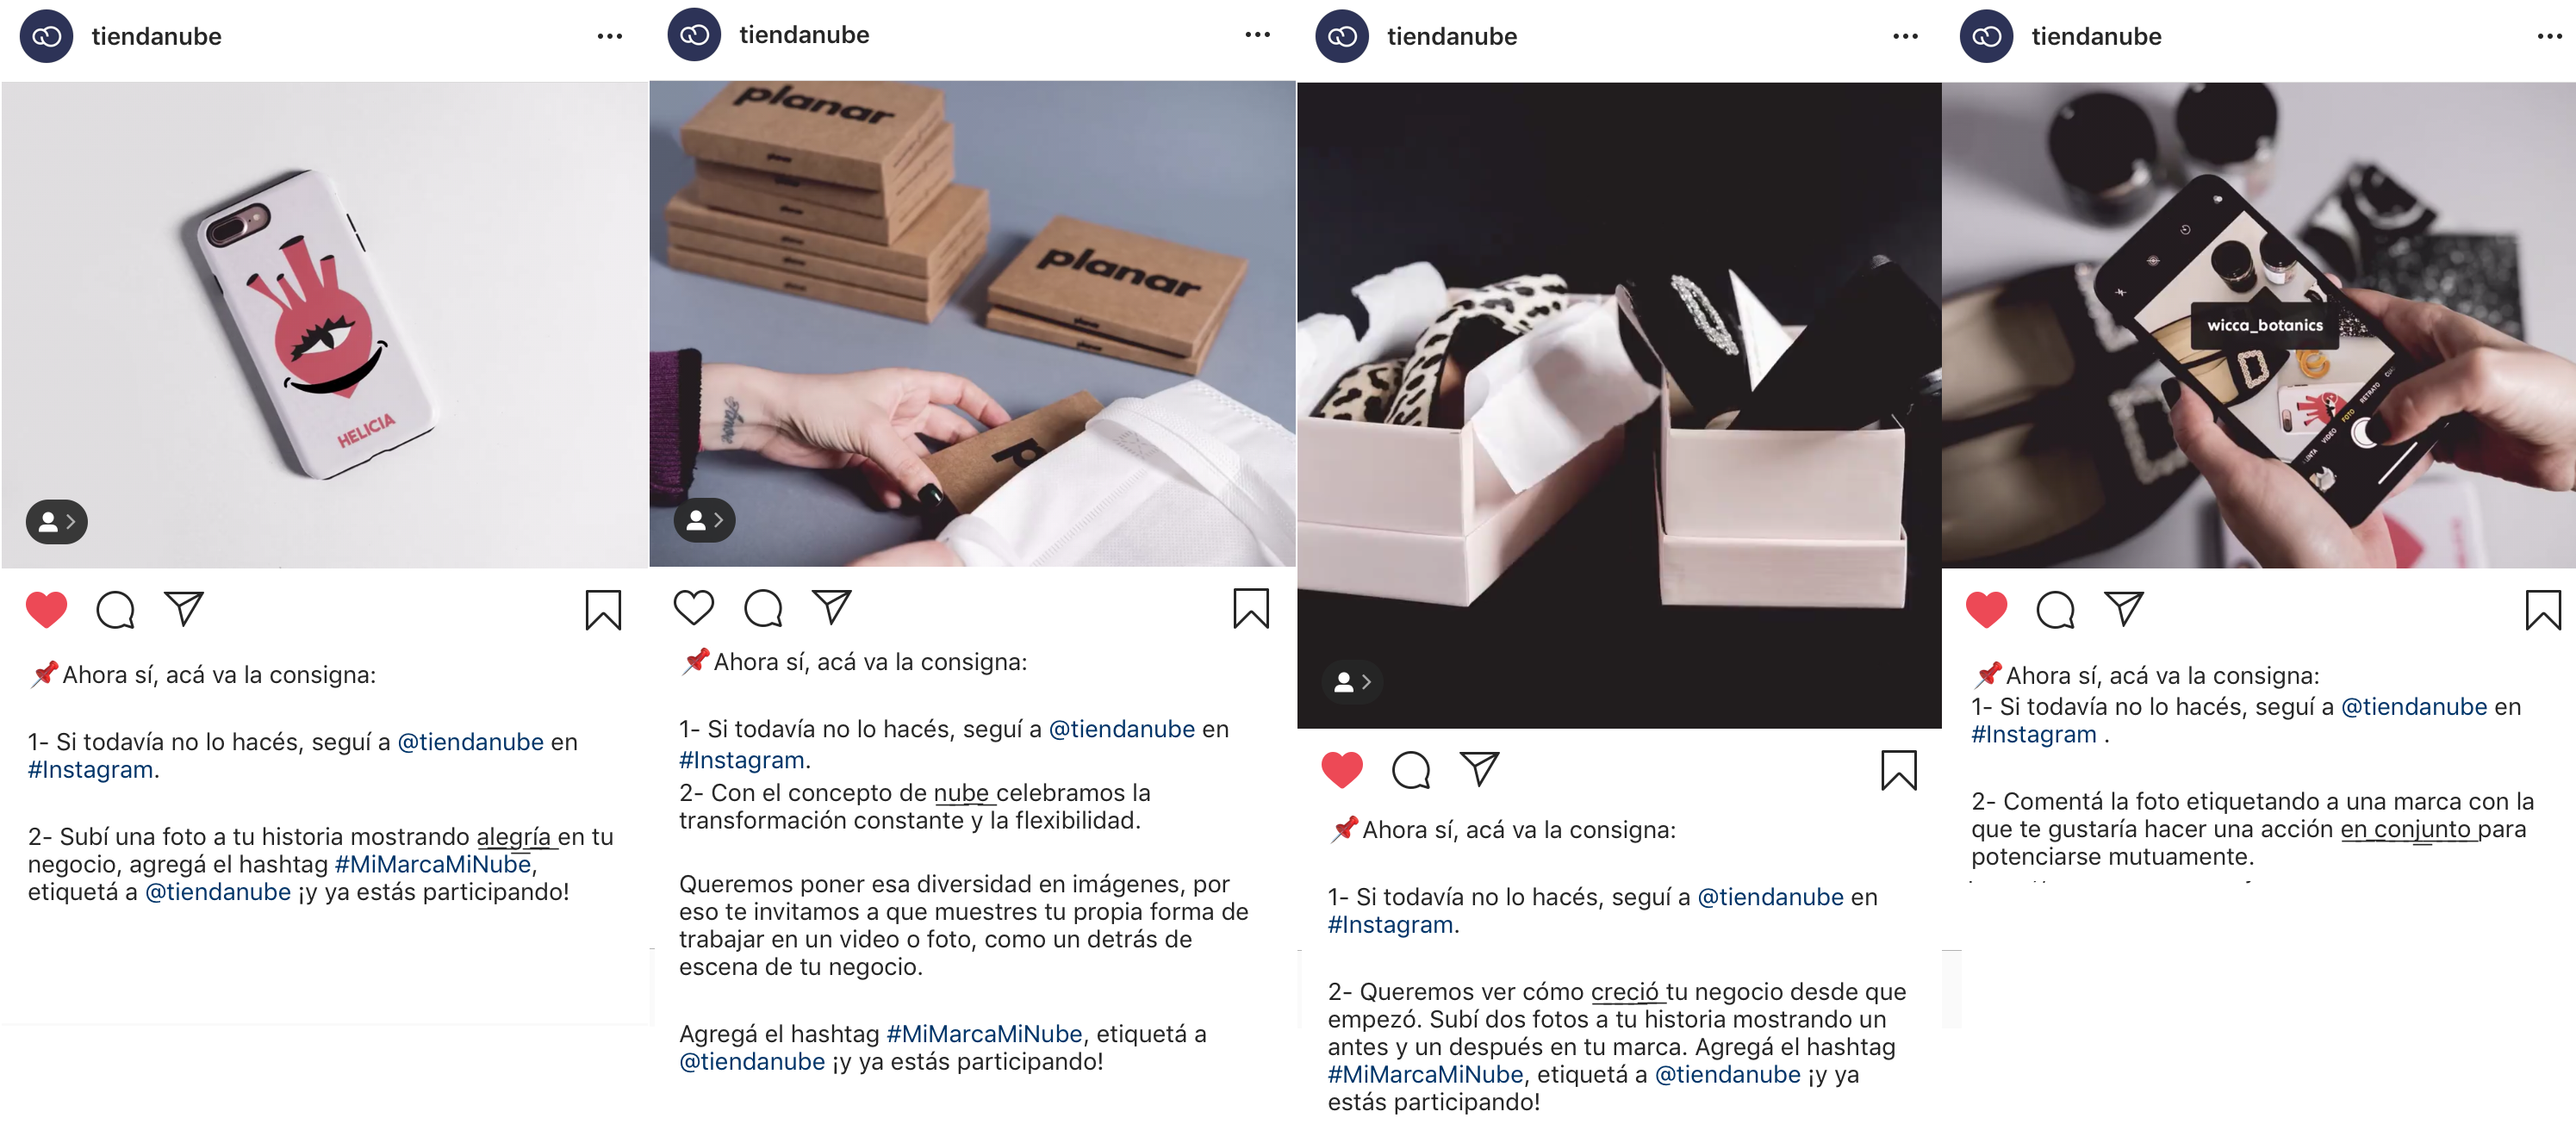Unlike the leopard shoes post
This screenshot has height=1124, width=2576.
point(1342,769)
